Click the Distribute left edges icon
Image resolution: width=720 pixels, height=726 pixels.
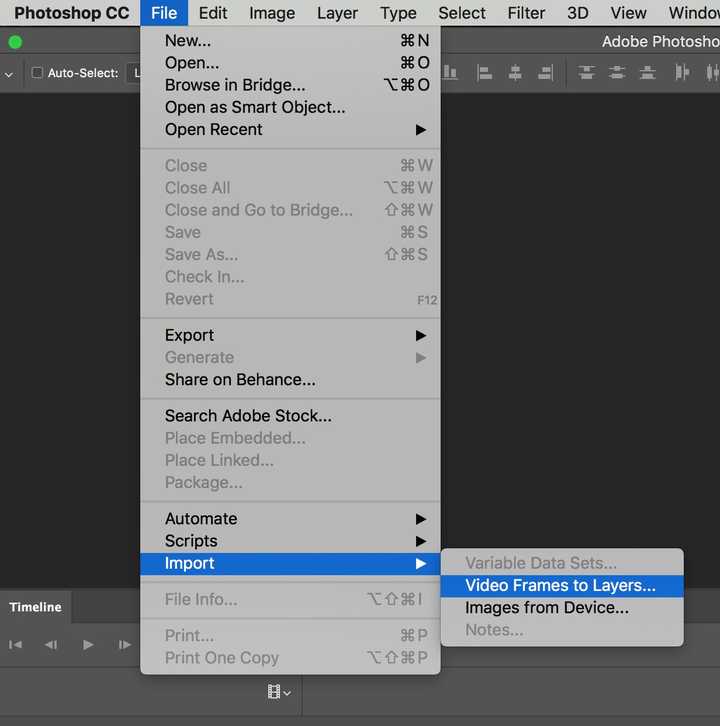pos(682,73)
